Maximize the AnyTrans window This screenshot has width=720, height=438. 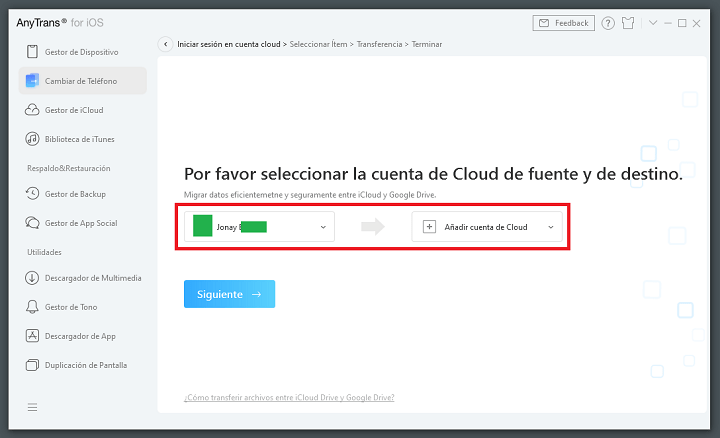coord(682,23)
